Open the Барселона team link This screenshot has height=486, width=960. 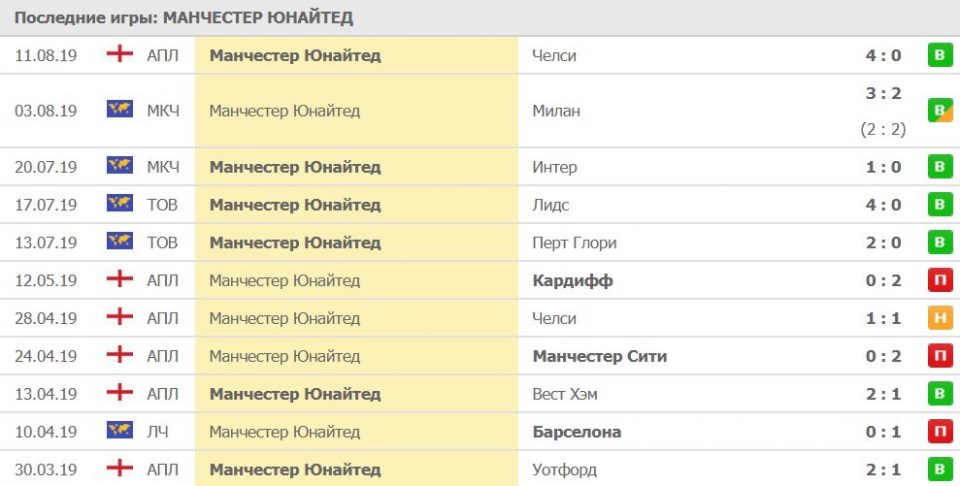pos(577,431)
